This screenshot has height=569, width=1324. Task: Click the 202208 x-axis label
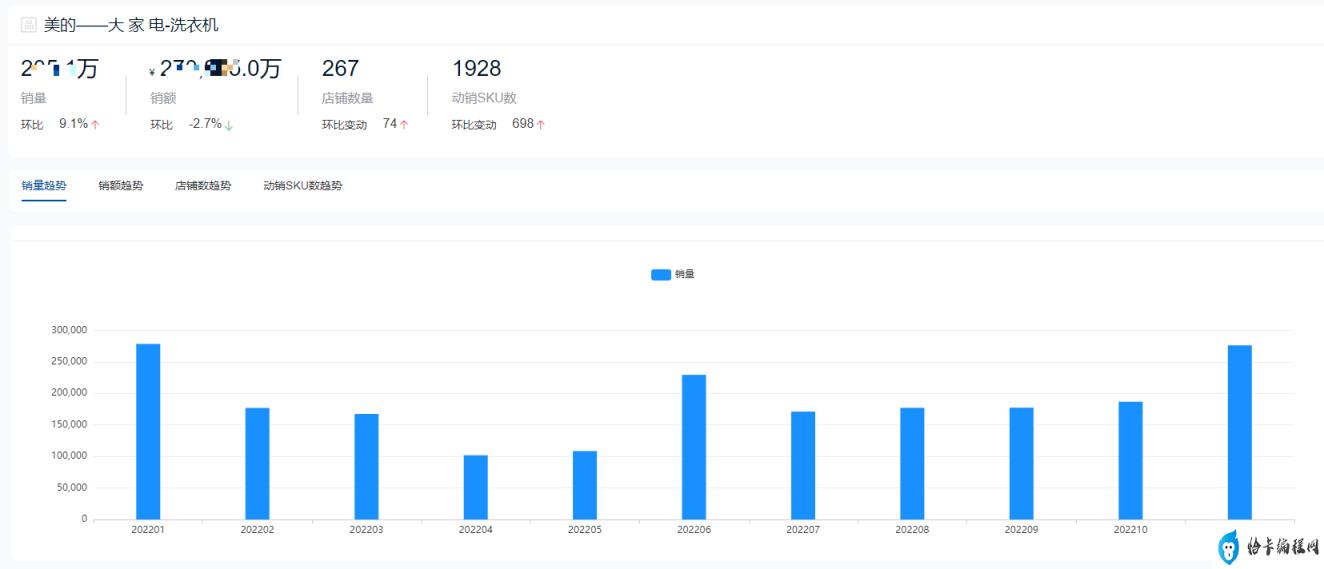[x=912, y=530]
